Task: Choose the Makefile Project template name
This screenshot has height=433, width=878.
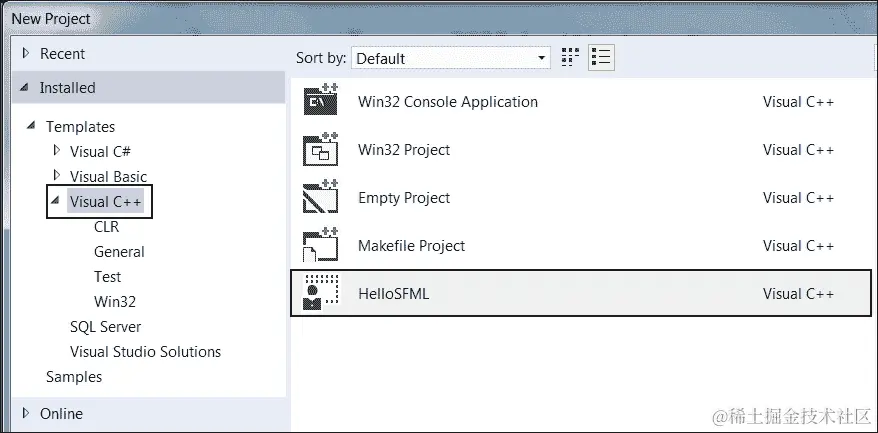Action: 412,245
